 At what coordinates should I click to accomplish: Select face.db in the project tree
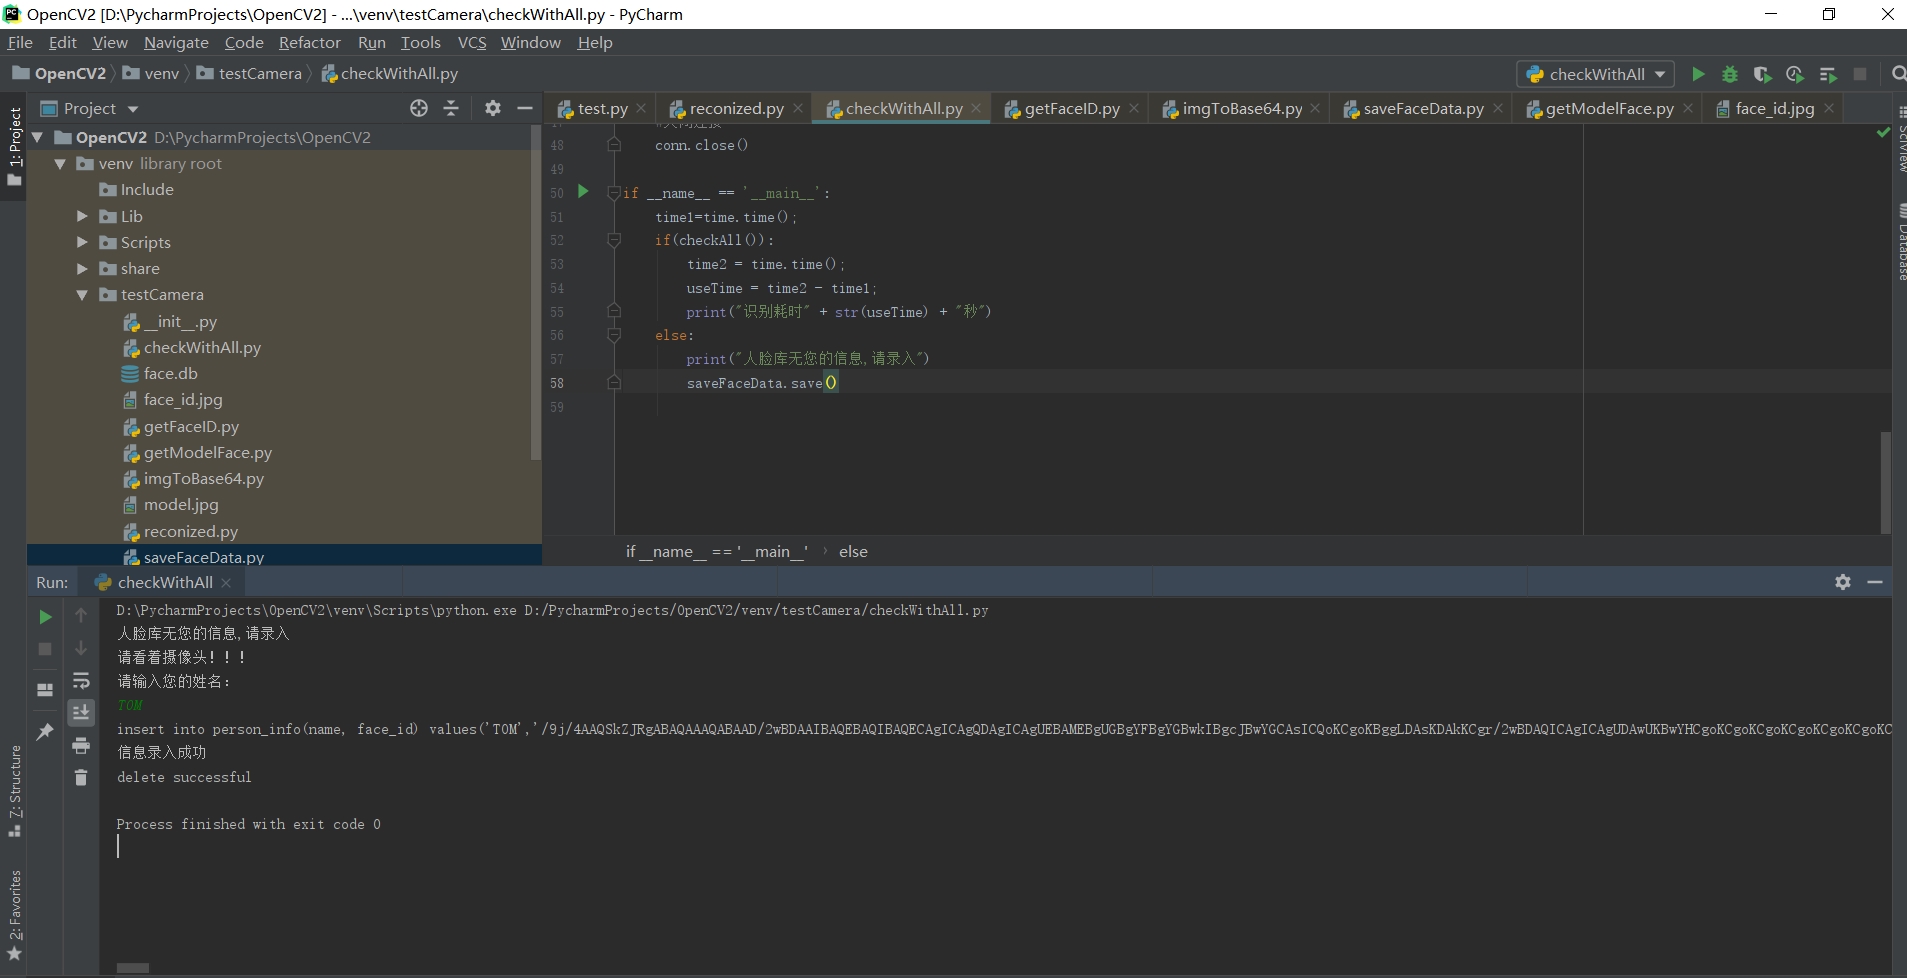tap(170, 373)
